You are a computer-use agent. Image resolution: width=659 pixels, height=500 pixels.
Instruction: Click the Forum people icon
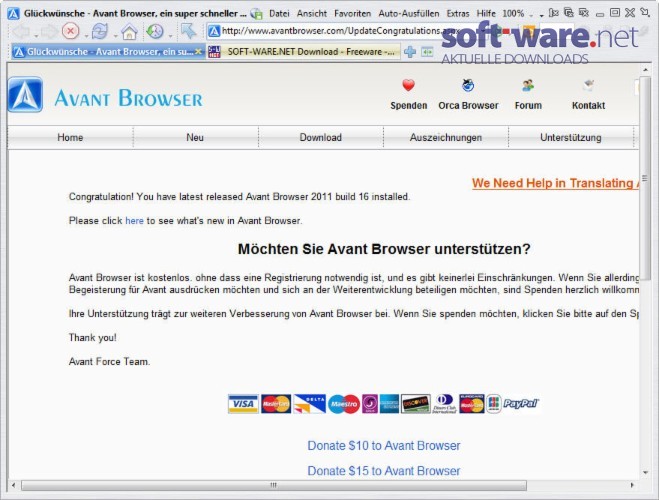pyautogui.click(x=528, y=85)
